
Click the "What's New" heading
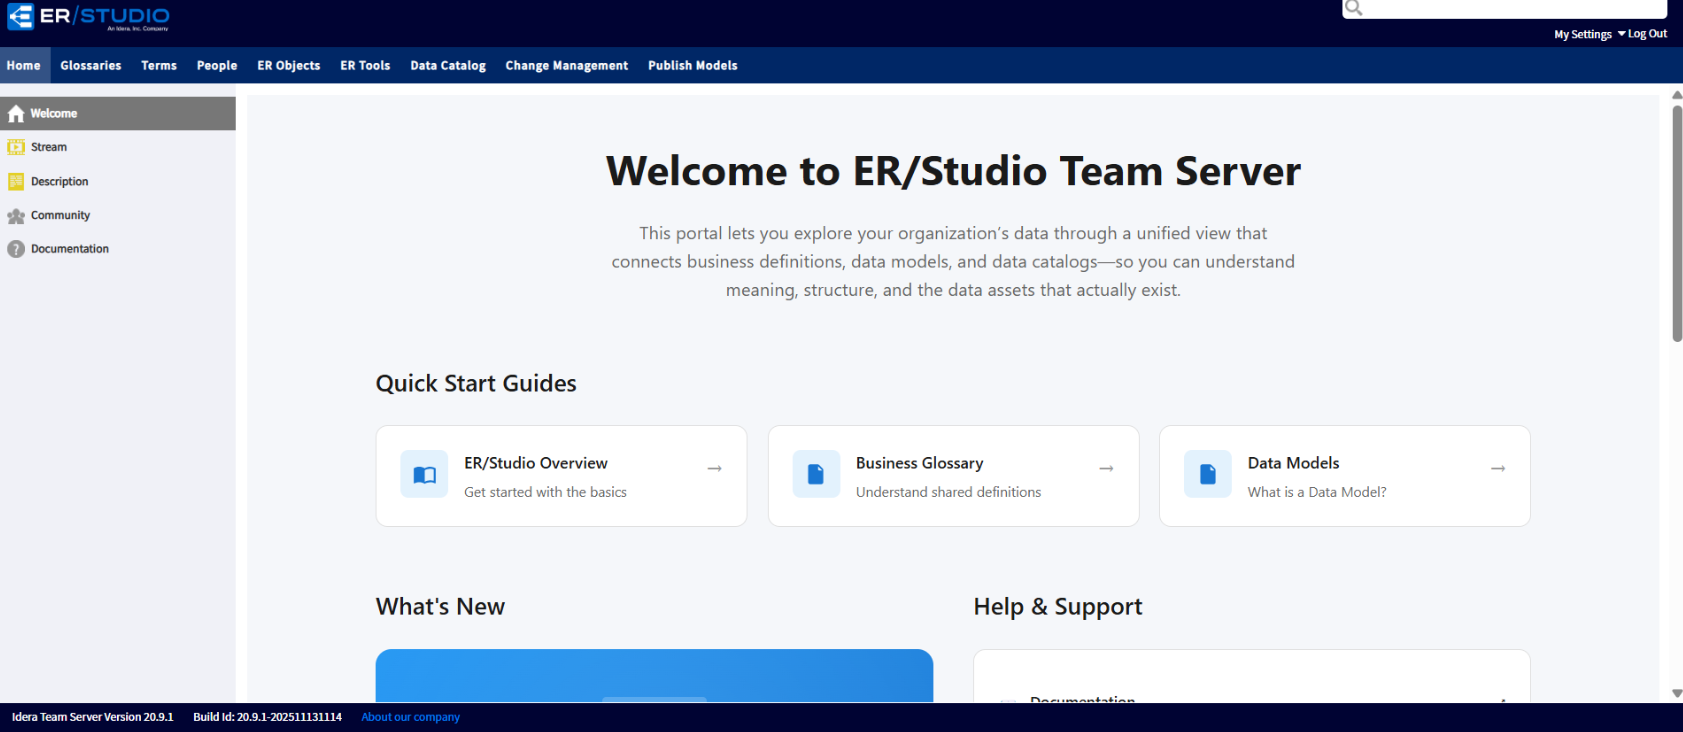click(440, 607)
